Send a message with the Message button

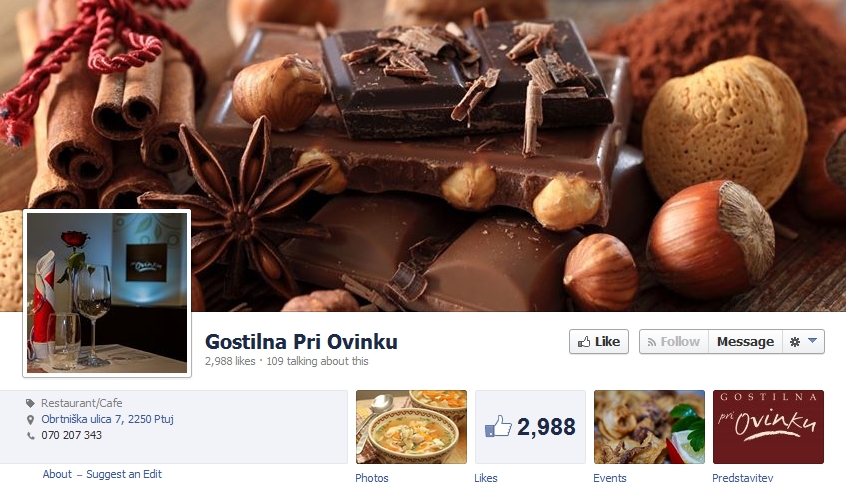click(x=745, y=342)
